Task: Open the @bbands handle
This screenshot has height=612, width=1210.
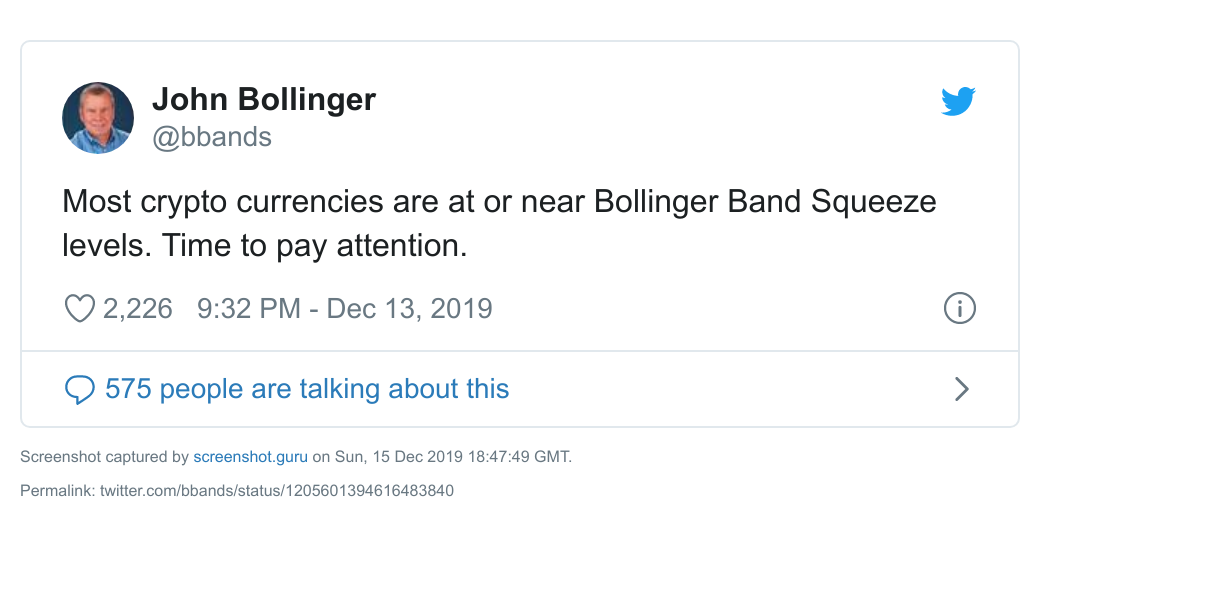Action: (x=212, y=137)
